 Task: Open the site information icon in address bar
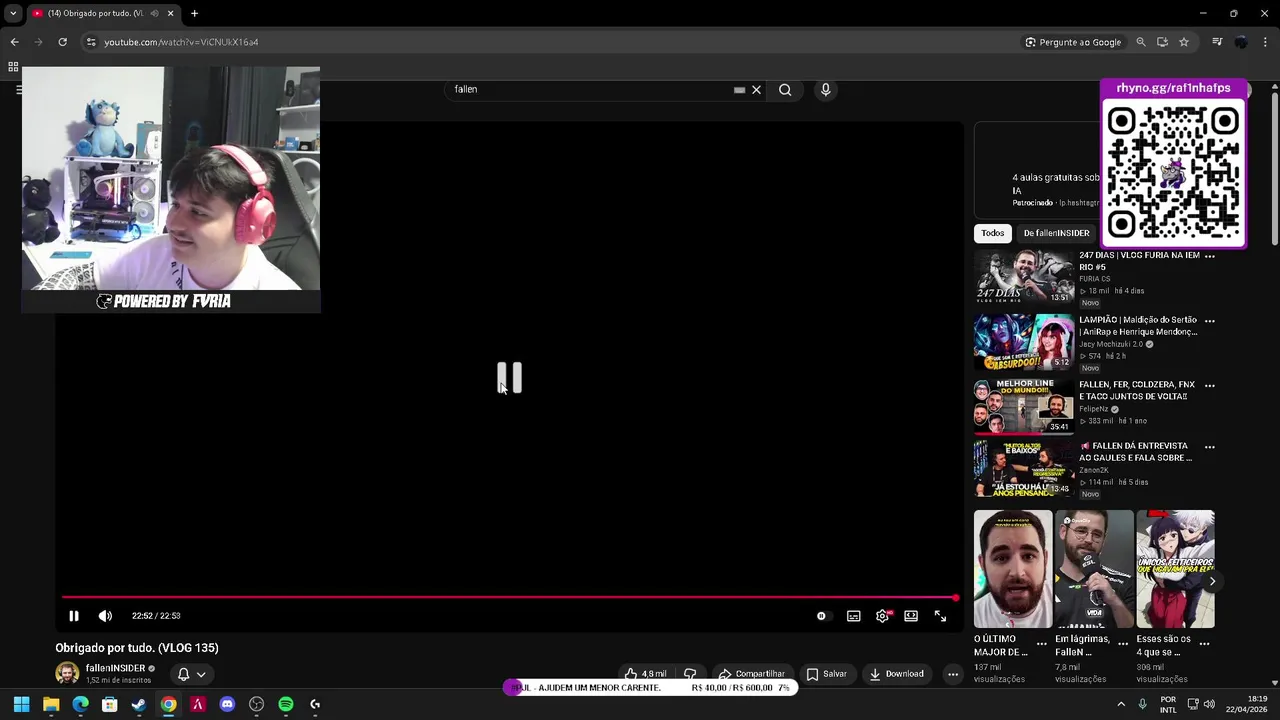pyautogui.click(x=91, y=42)
